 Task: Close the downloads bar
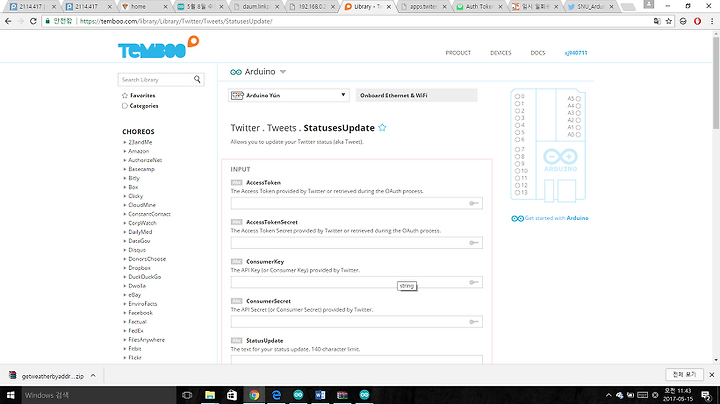712,375
